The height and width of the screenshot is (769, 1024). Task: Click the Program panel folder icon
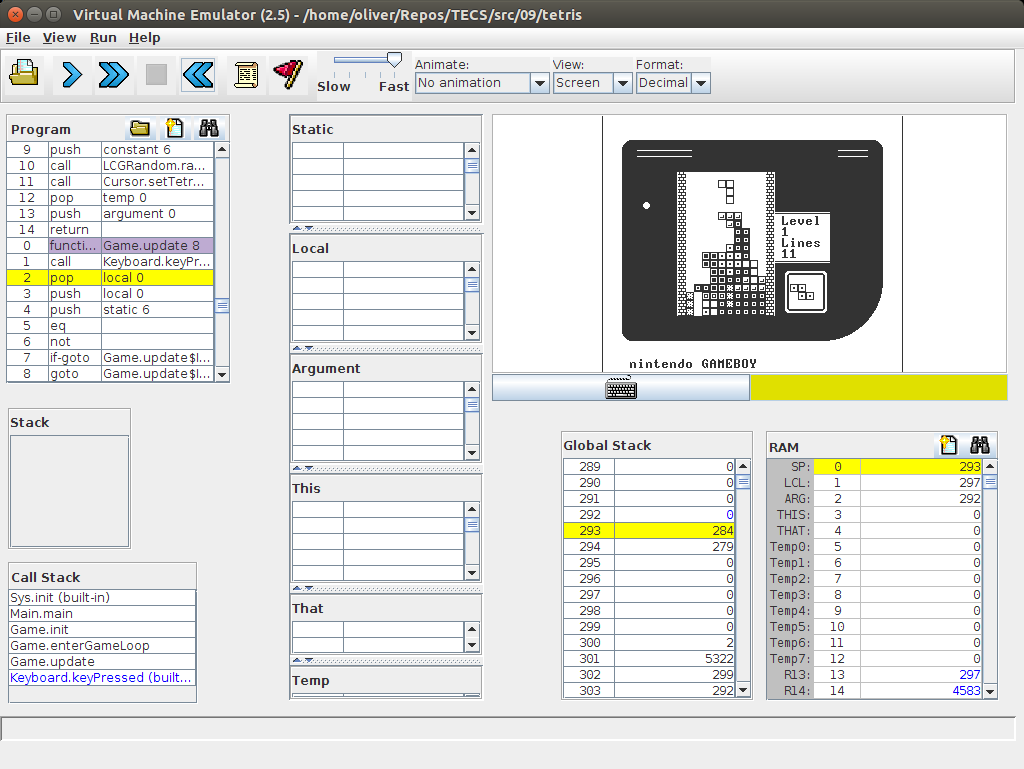[140, 128]
